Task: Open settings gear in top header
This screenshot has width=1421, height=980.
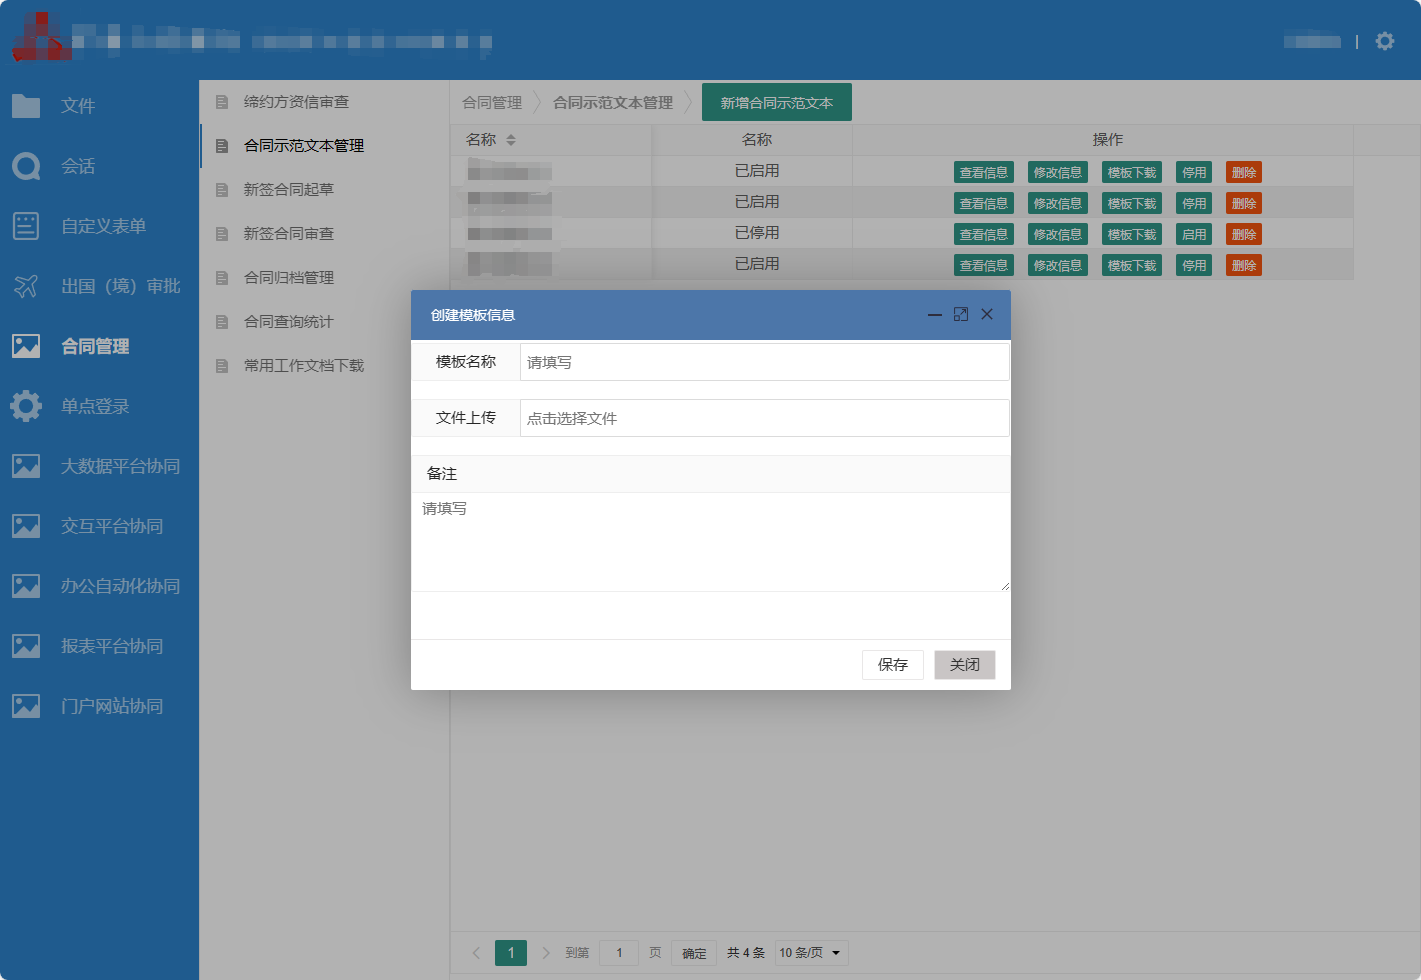Action: [1385, 41]
